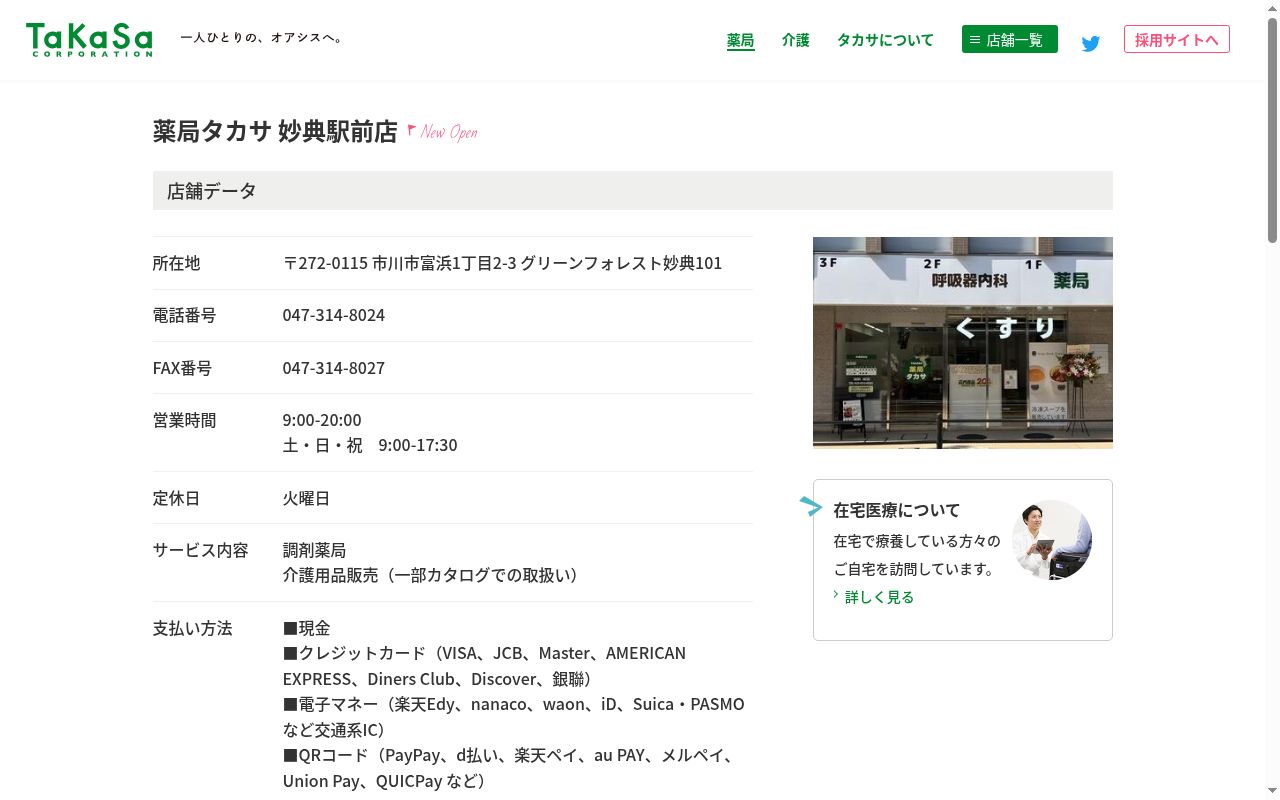Open the タカサについて menu item
1280x800 pixels.
pos(885,40)
